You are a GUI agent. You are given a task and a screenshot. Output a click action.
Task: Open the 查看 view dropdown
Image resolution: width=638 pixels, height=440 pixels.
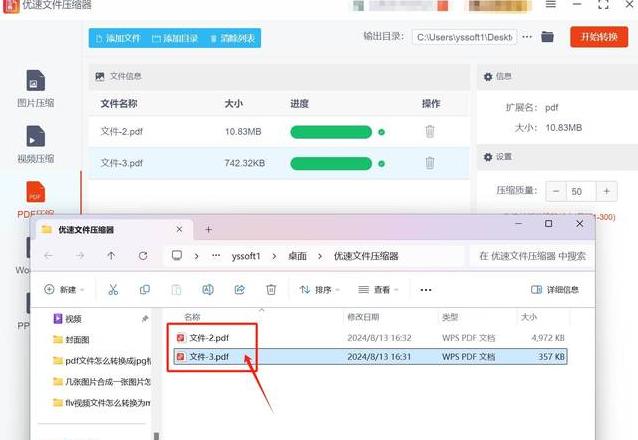378,290
